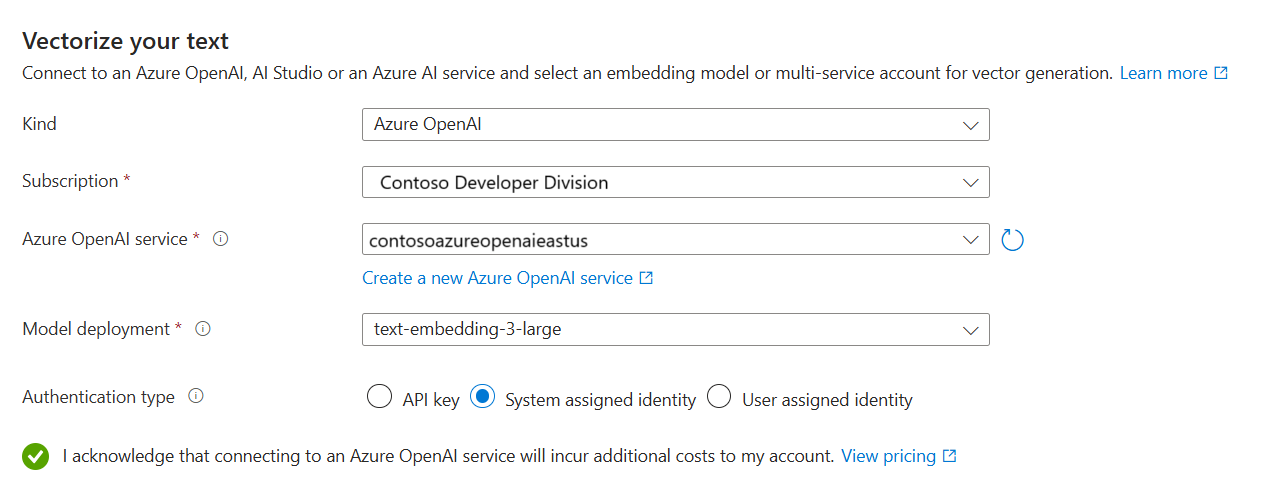Select System assigned identity option
1275x492 pixels.
(x=483, y=397)
